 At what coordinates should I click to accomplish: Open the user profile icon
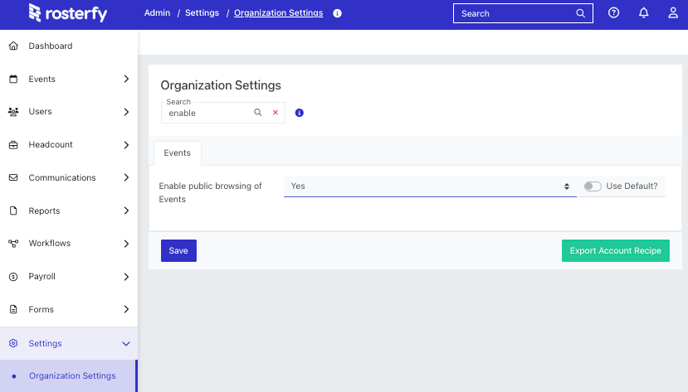673,13
